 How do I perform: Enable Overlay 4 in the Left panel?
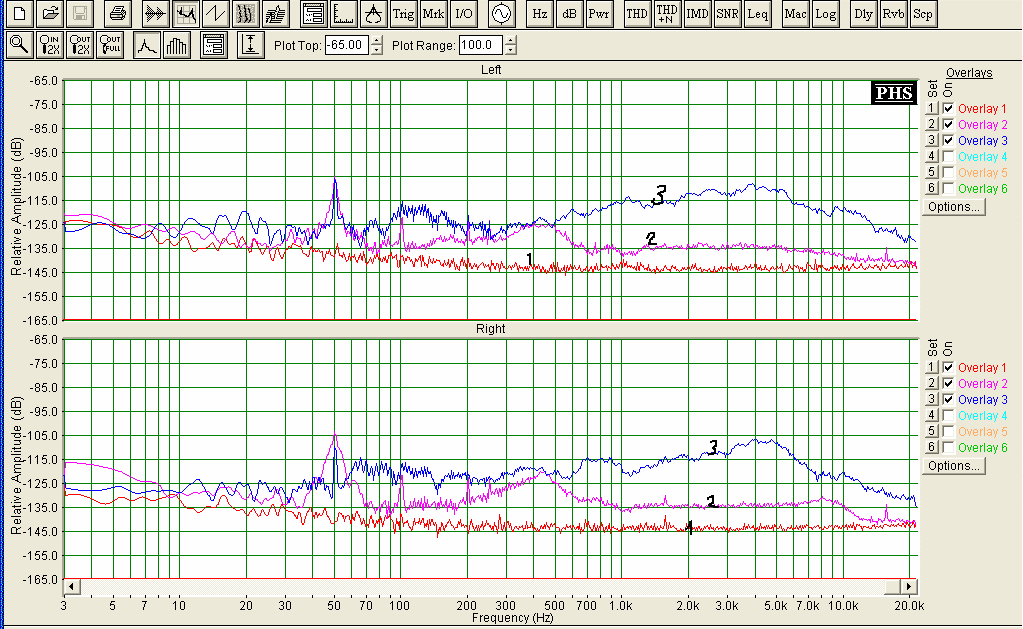coord(949,157)
